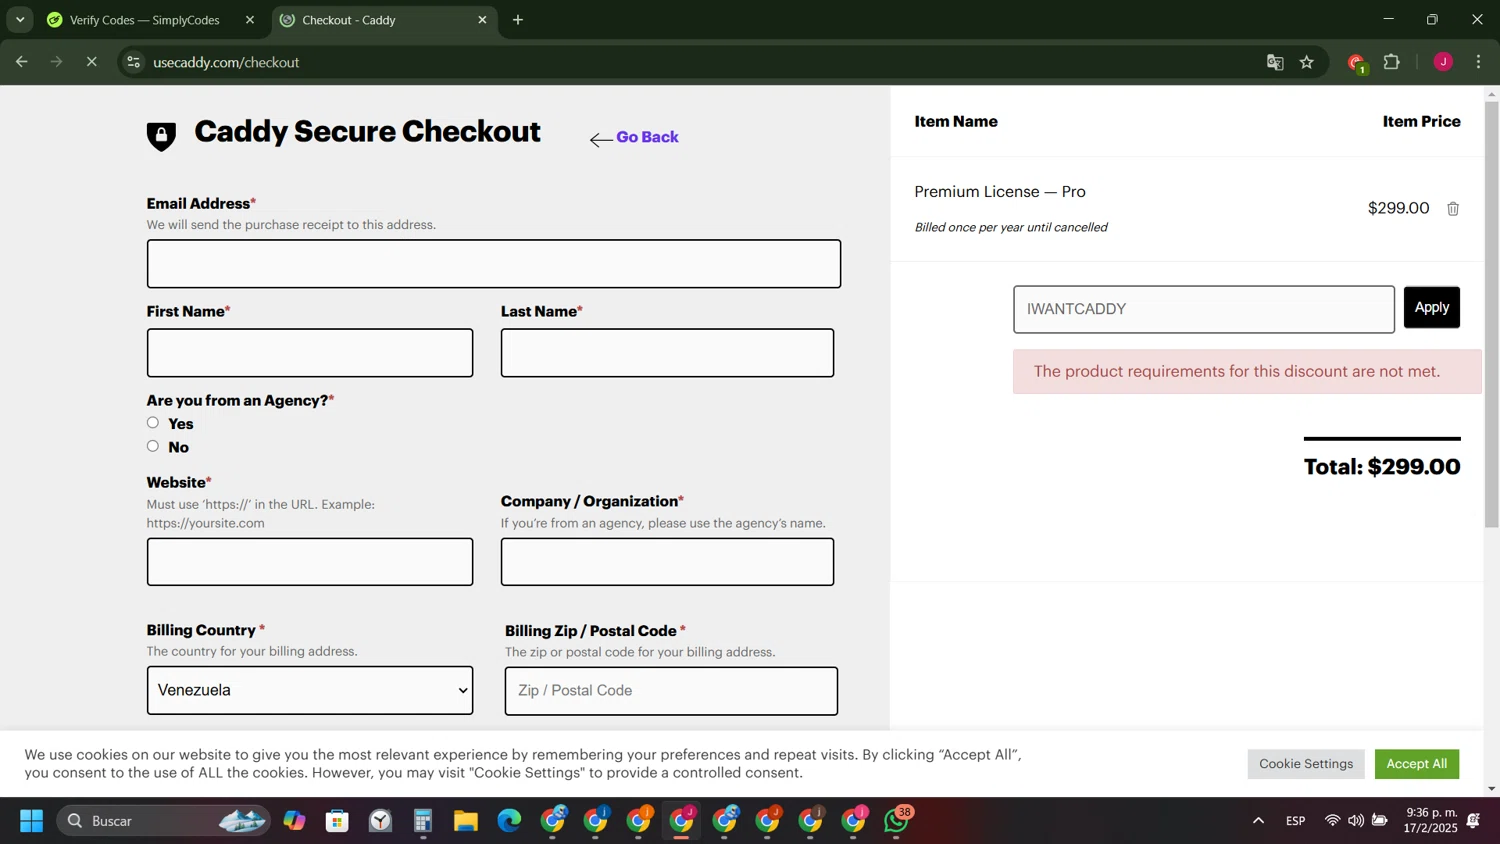Open Copilot from the taskbar
The image size is (1500, 844).
294,821
